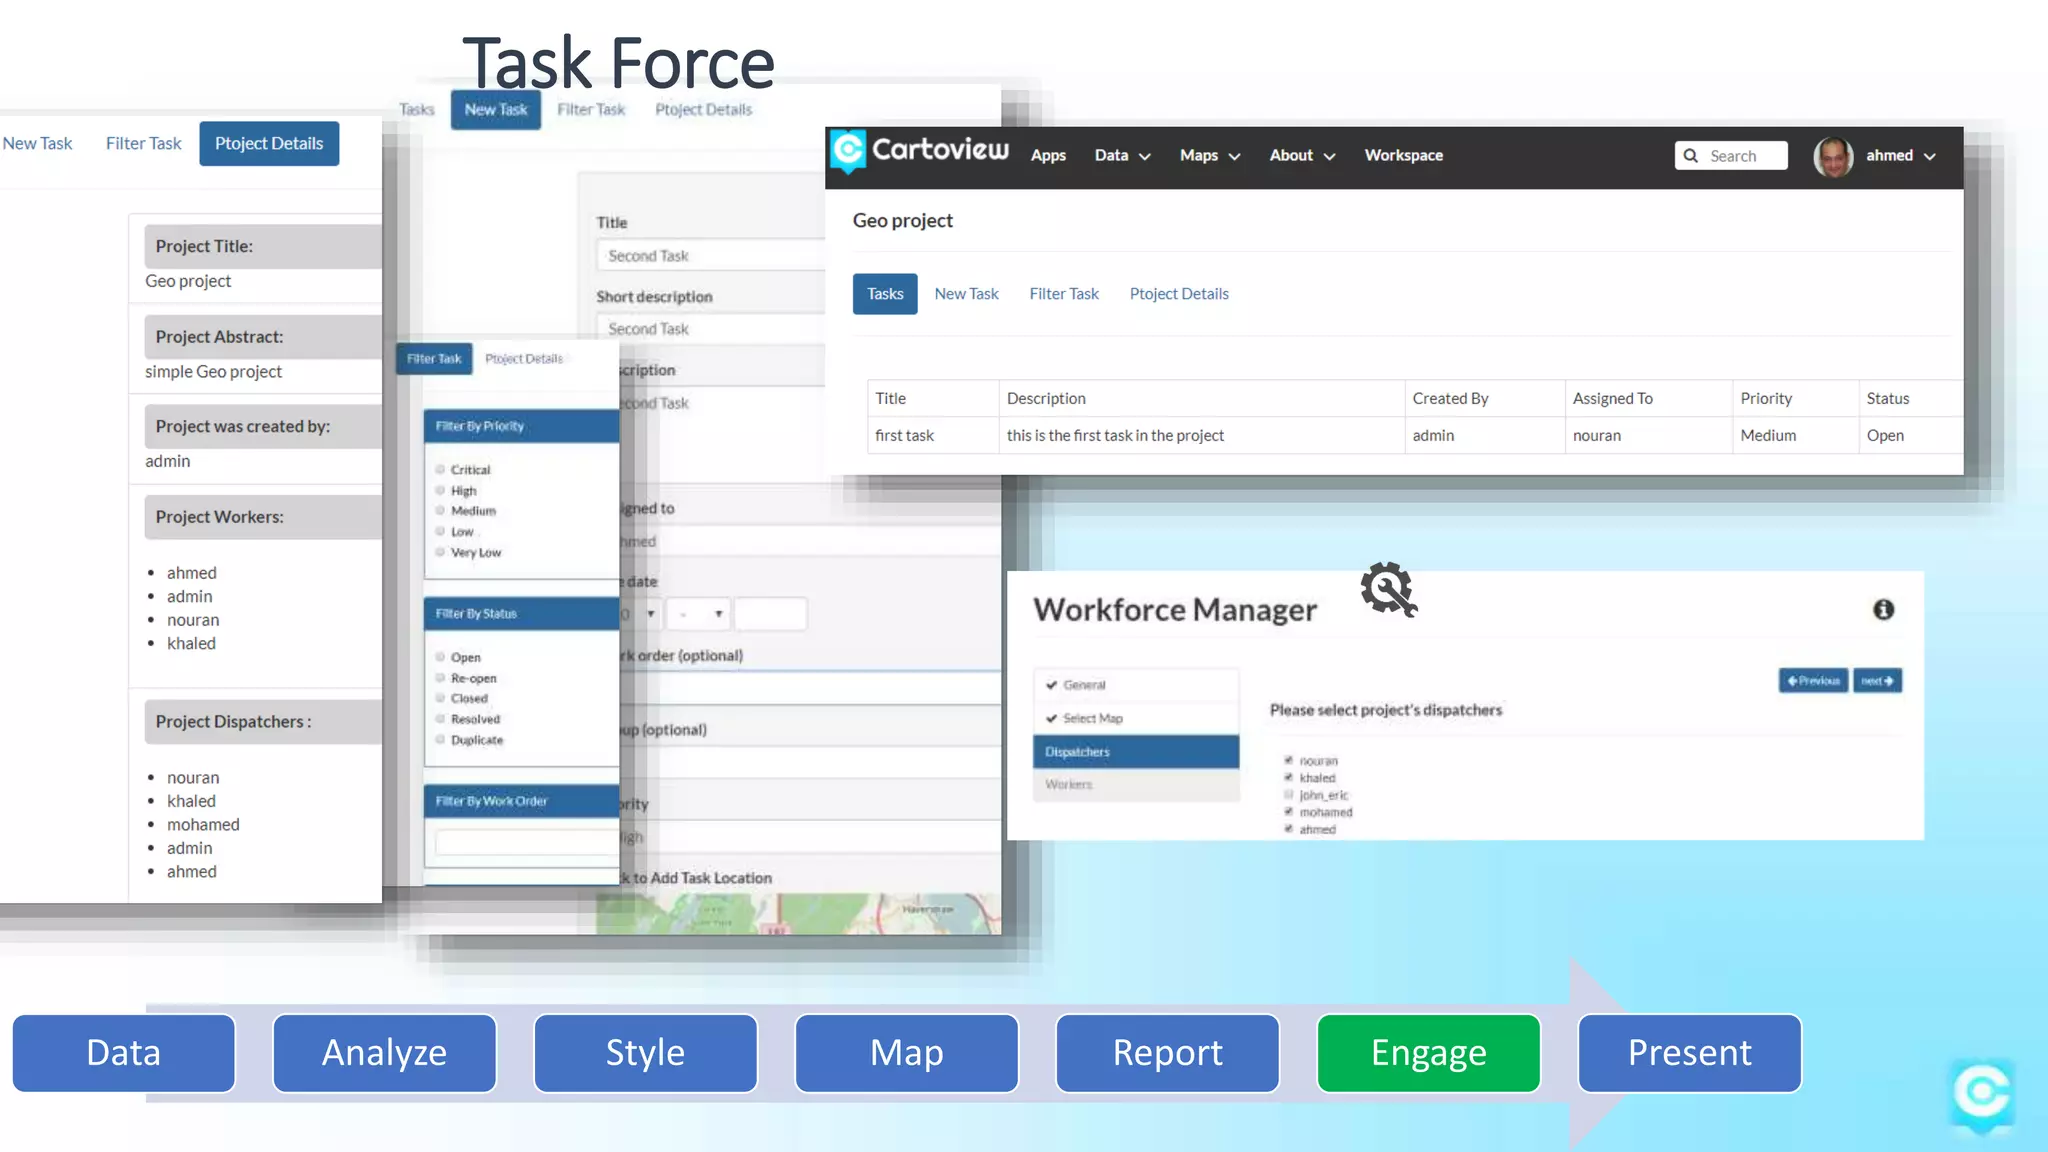The height and width of the screenshot is (1152, 2048).
Task: Click the Data workflow button
Action: 124,1053
